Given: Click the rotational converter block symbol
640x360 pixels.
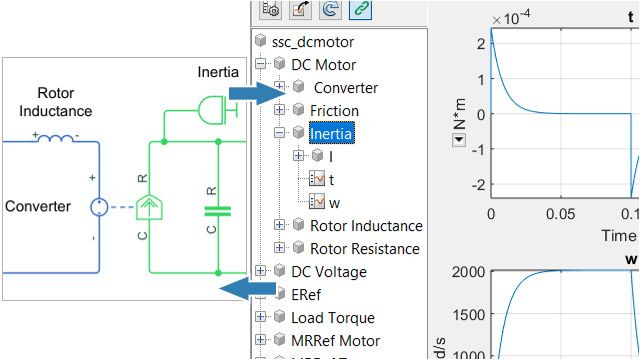Looking at the screenshot, I should [149, 207].
